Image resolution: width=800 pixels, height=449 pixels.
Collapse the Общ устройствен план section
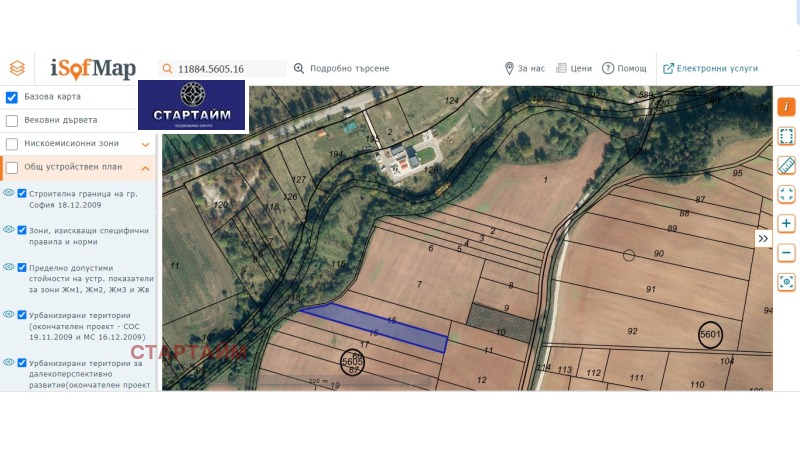click(x=145, y=168)
